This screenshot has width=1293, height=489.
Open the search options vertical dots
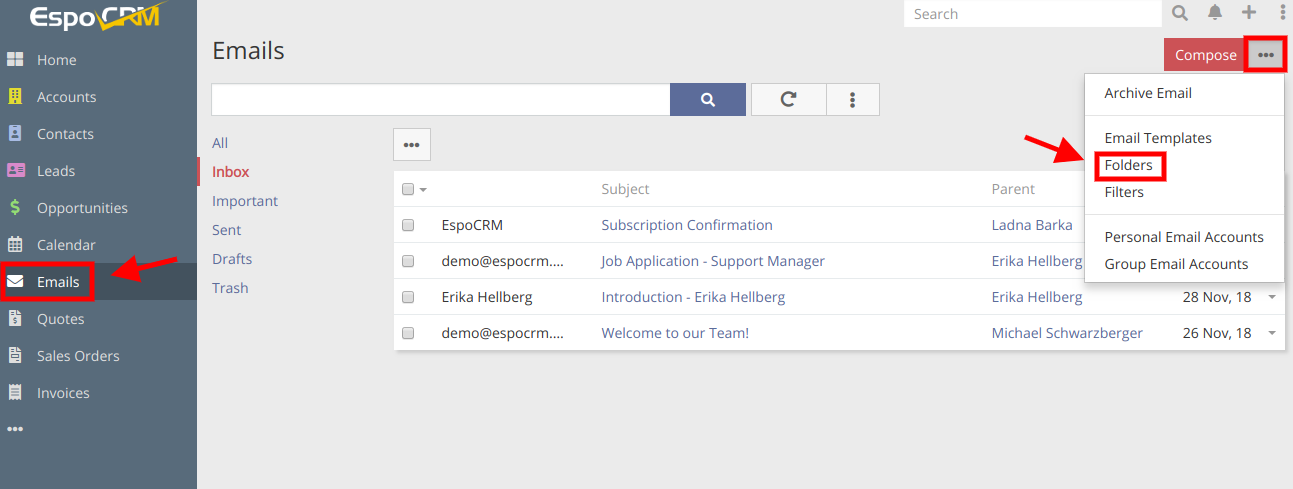pyautogui.click(x=853, y=99)
